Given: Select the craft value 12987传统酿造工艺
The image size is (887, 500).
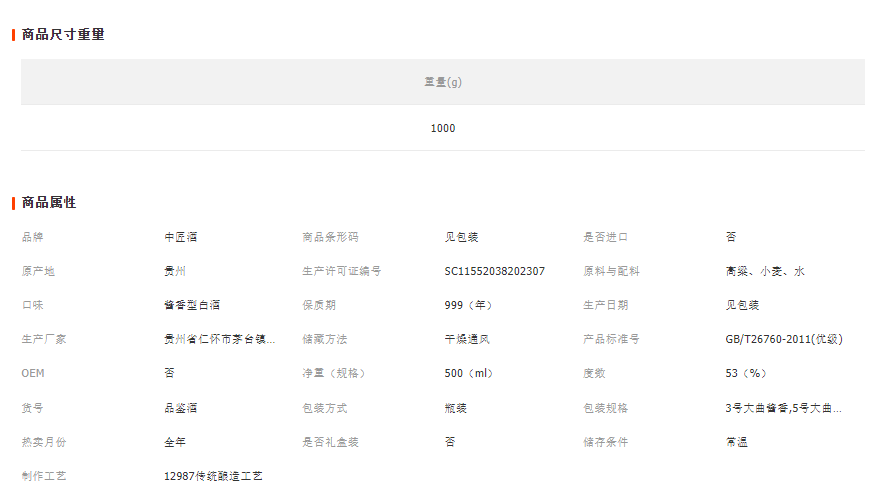Looking at the screenshot, I should tap(213, 476).
